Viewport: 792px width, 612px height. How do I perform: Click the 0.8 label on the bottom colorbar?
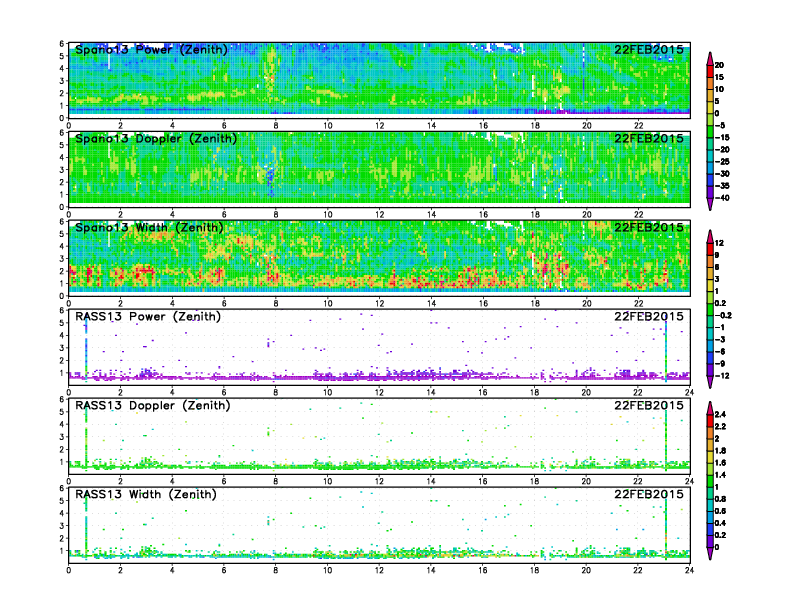tap(721, 499)
